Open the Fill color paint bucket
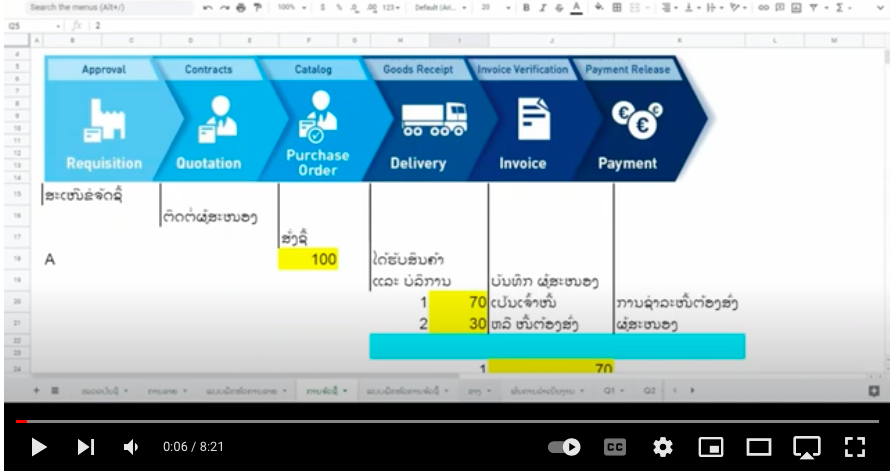 (x=599, y=7)
